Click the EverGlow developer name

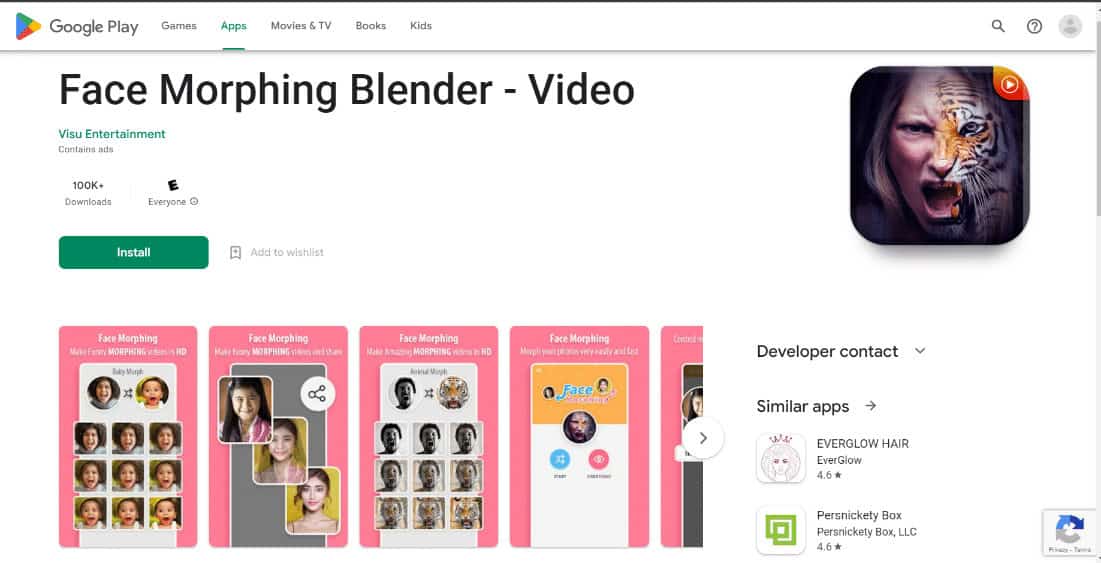[x=839, y=461]
